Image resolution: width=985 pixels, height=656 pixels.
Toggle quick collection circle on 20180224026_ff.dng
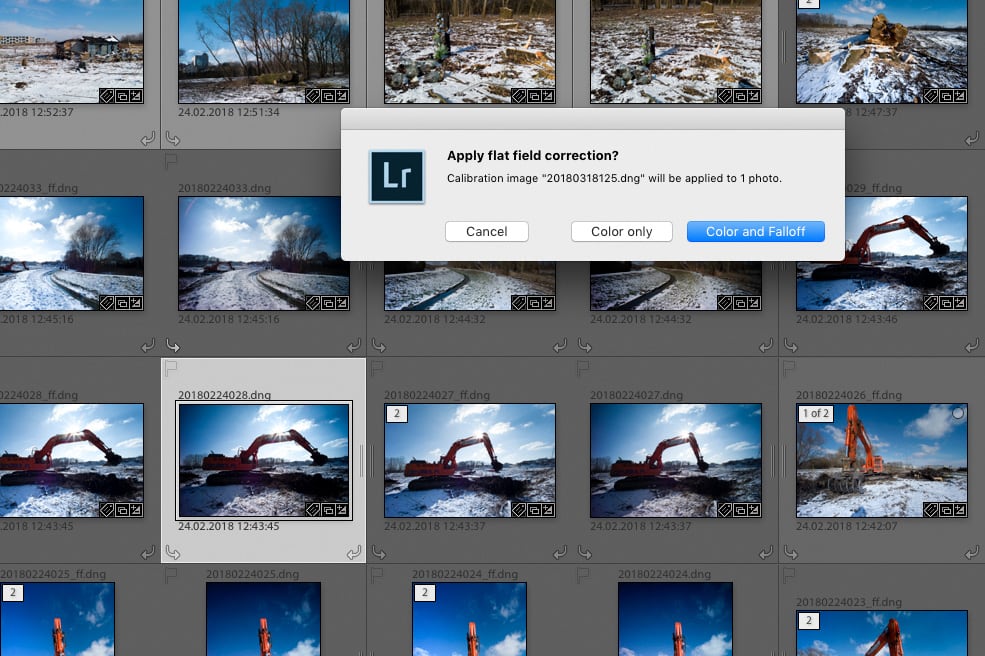coord(958,413)
